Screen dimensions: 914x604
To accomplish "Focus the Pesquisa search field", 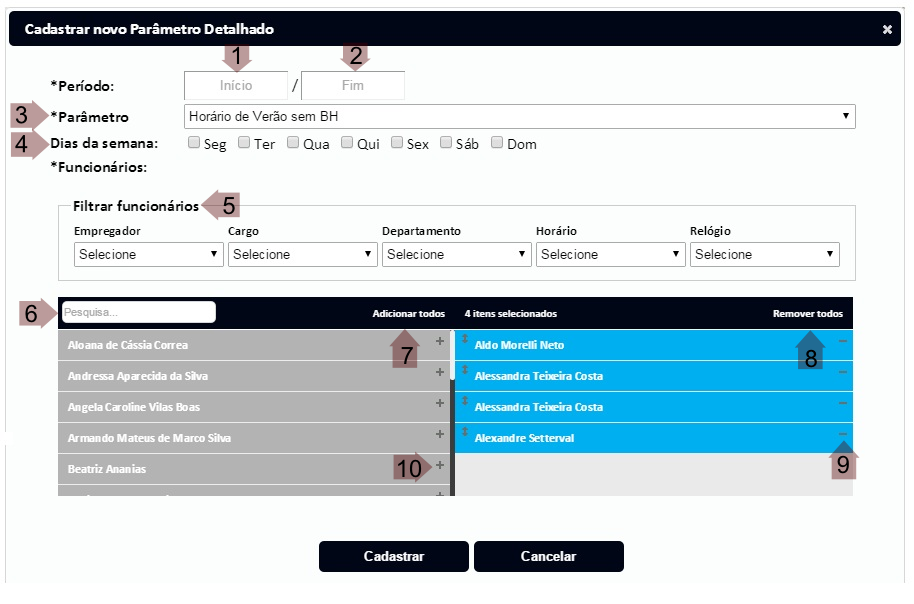I will (138, 312).
